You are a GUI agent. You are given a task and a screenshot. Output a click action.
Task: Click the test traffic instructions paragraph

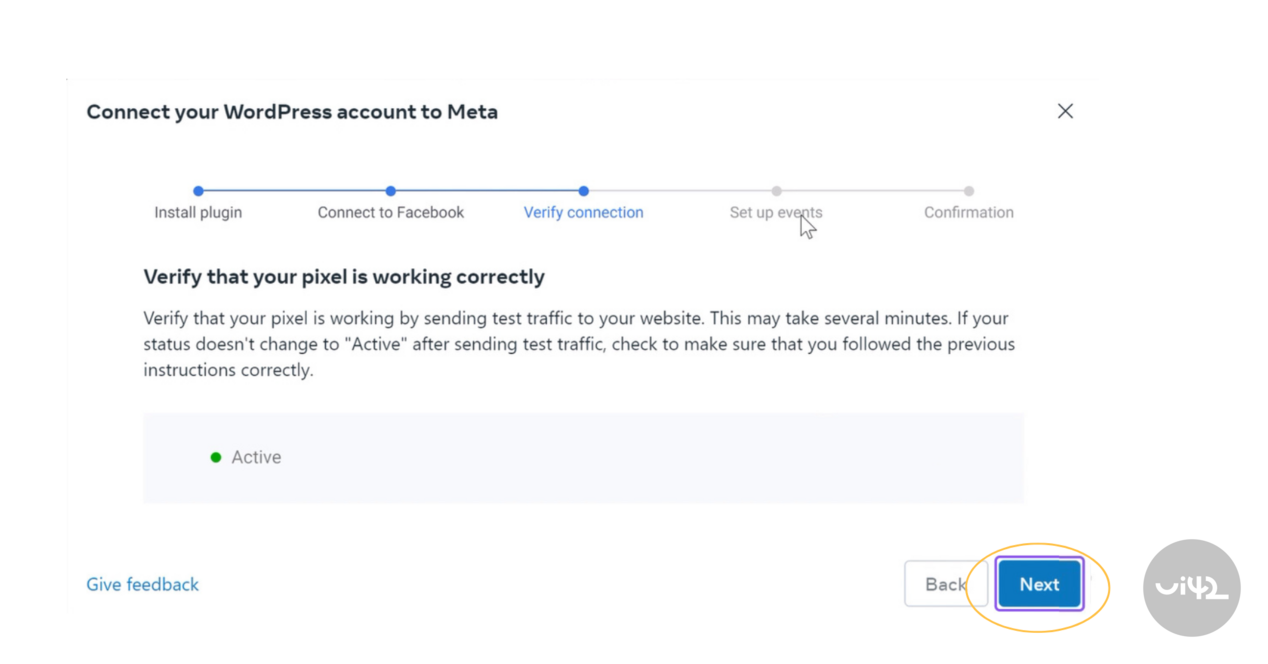578,344
